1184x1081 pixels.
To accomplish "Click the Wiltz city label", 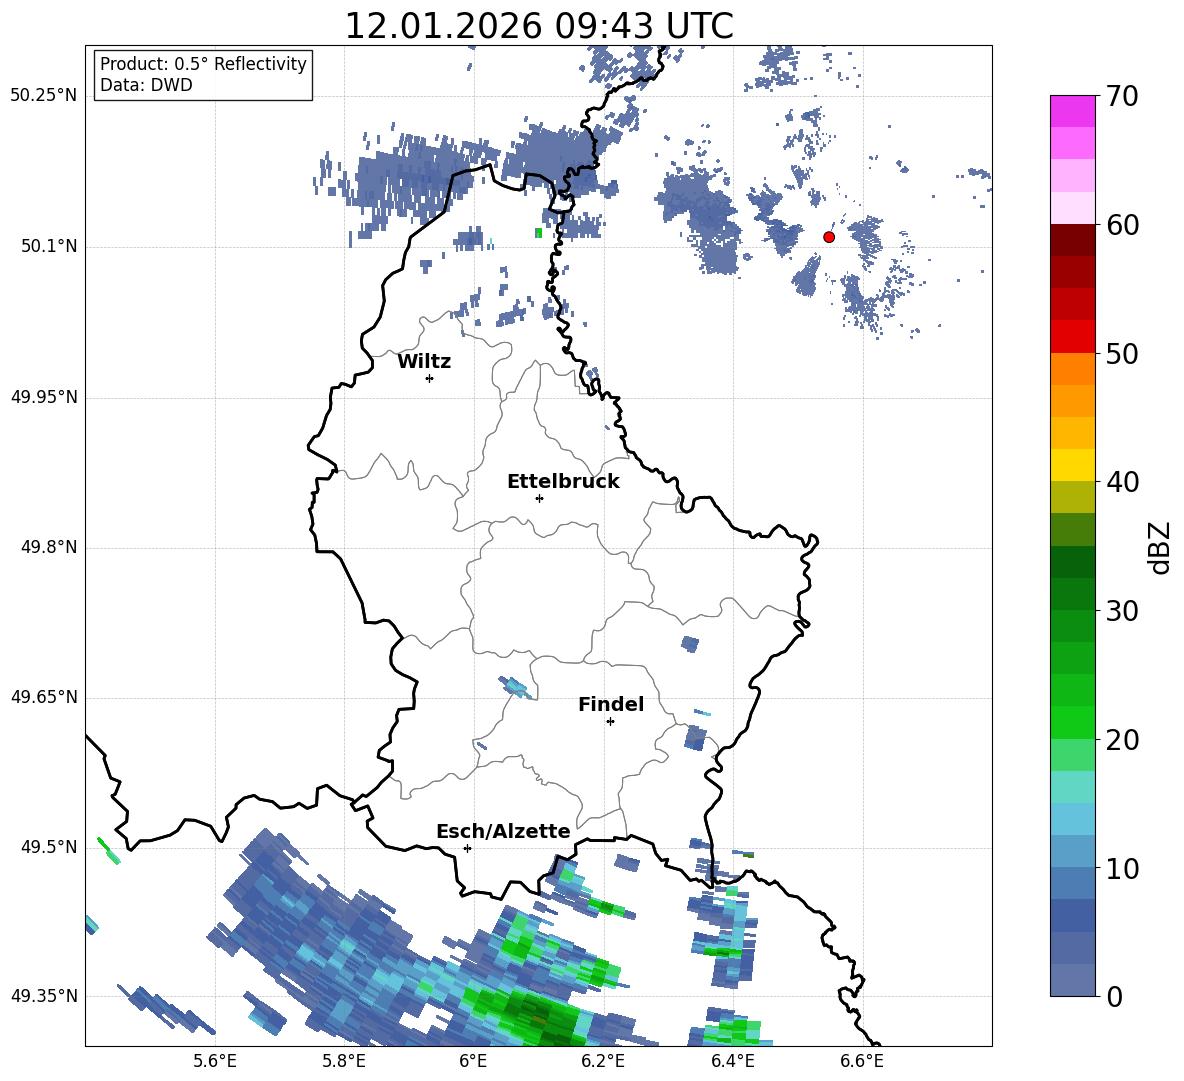I will click(x=424, y=362).
